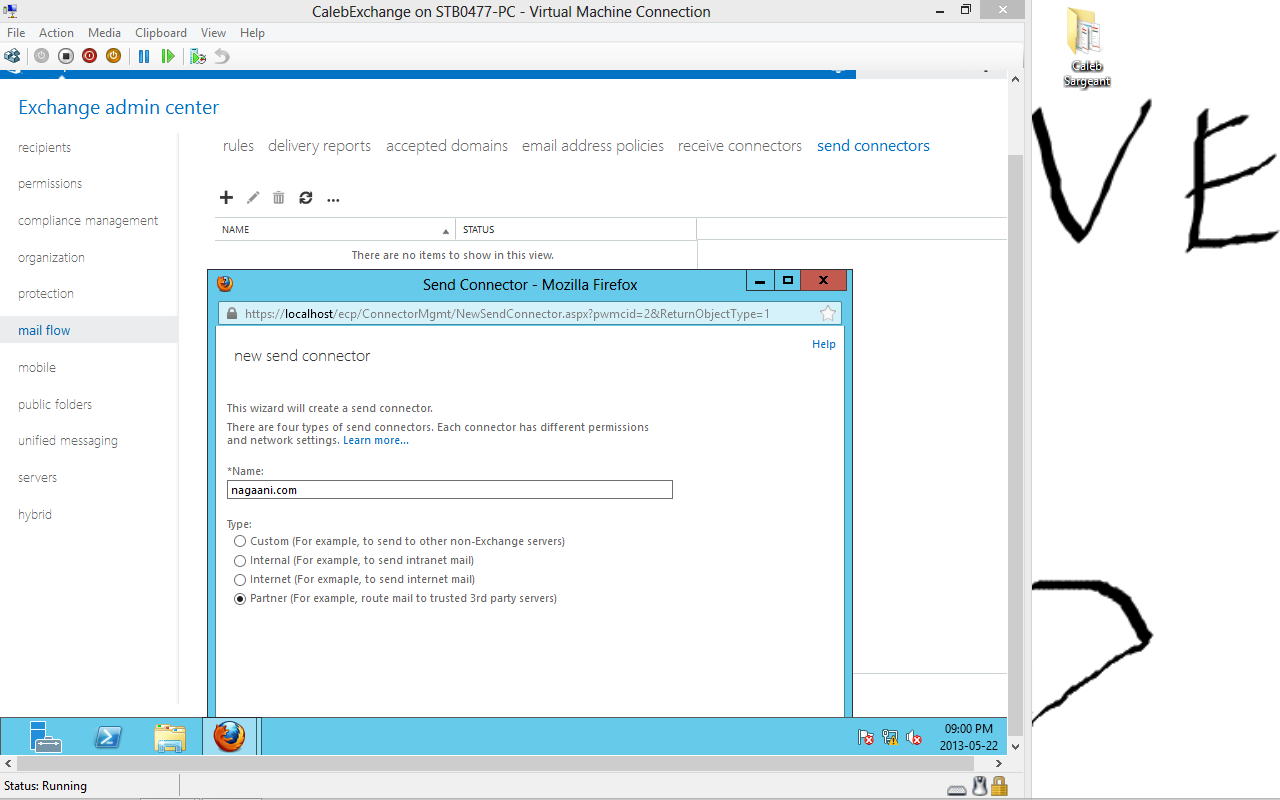1280x800 pixels.
Task: Open the Action Center flag in system tray
Action: click(866, 737)
